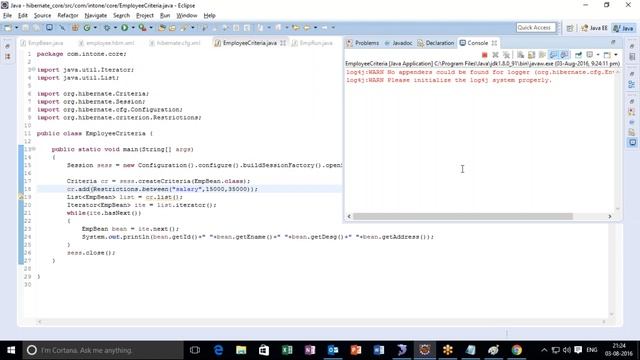
Task: Click the Open Perspective icon
Action: click(570, 28)
